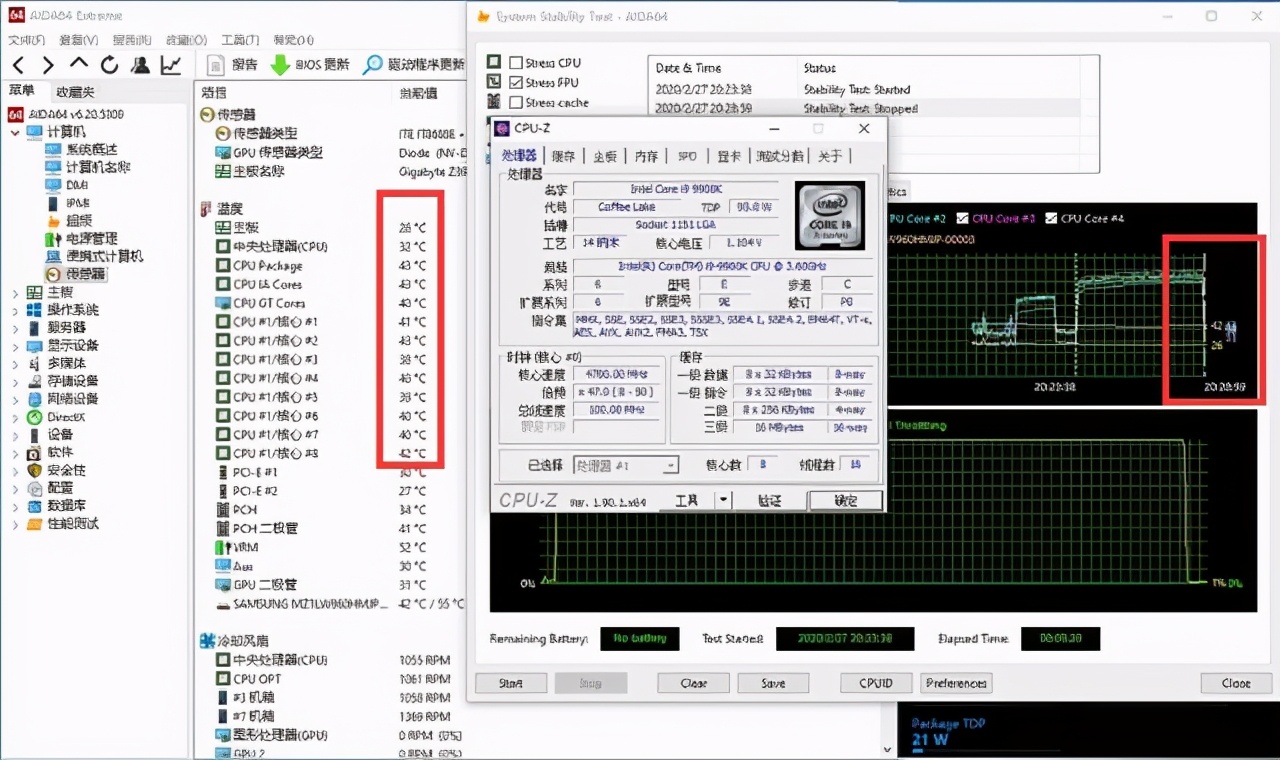Go back with AIDA64's left arrow icon
Screen dimensions: 1280x760
point(18,65)
